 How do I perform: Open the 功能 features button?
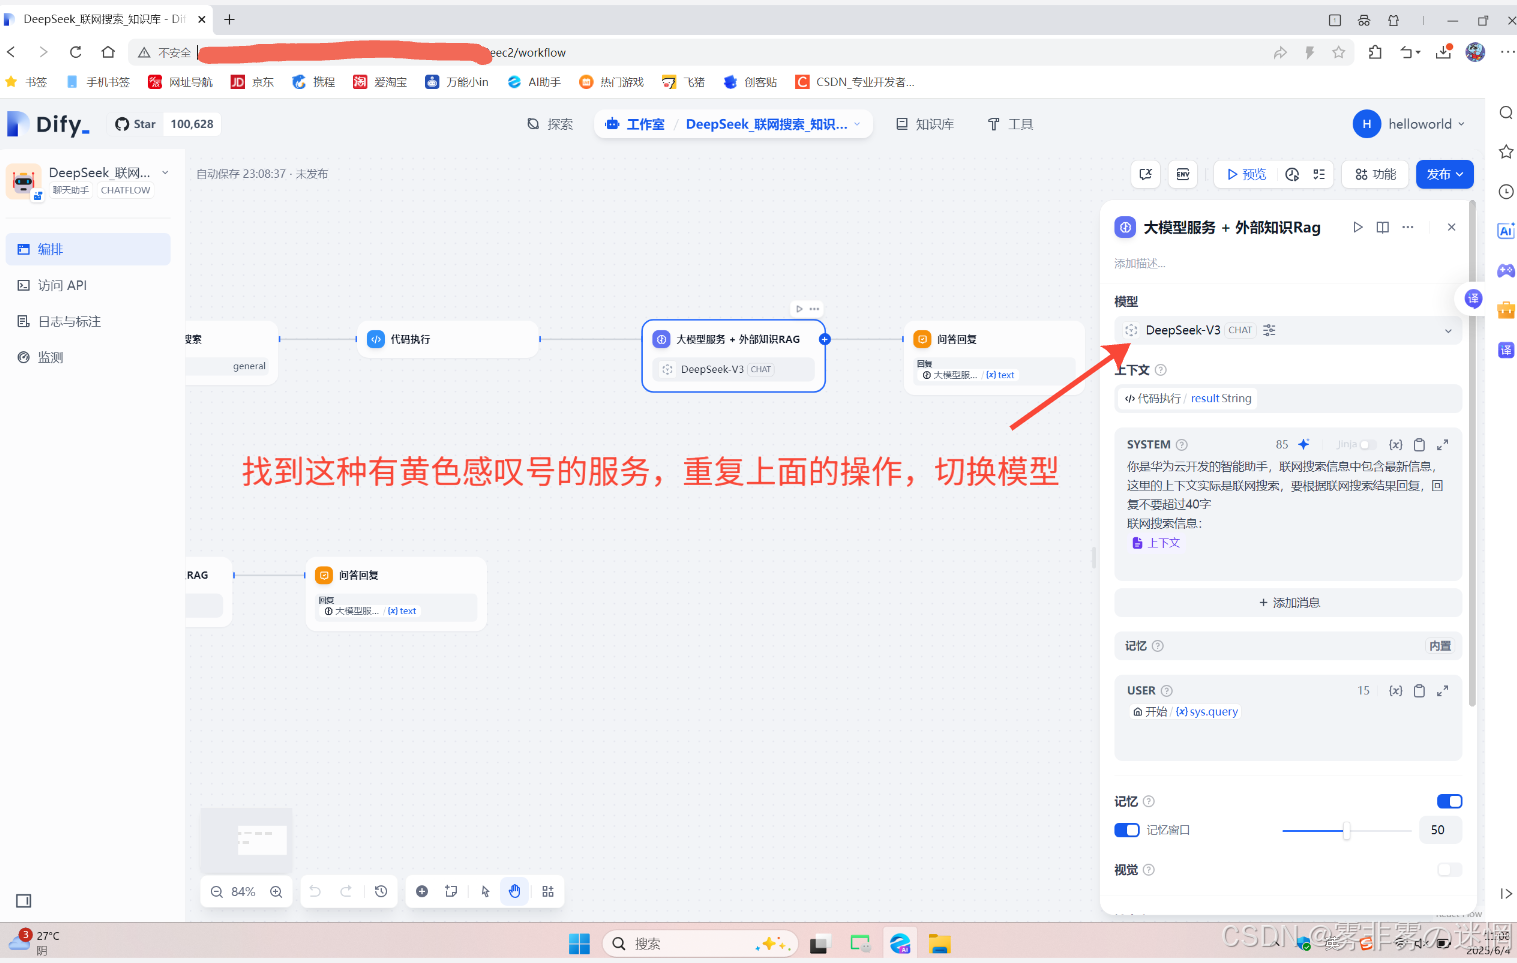coord(1375,174)
